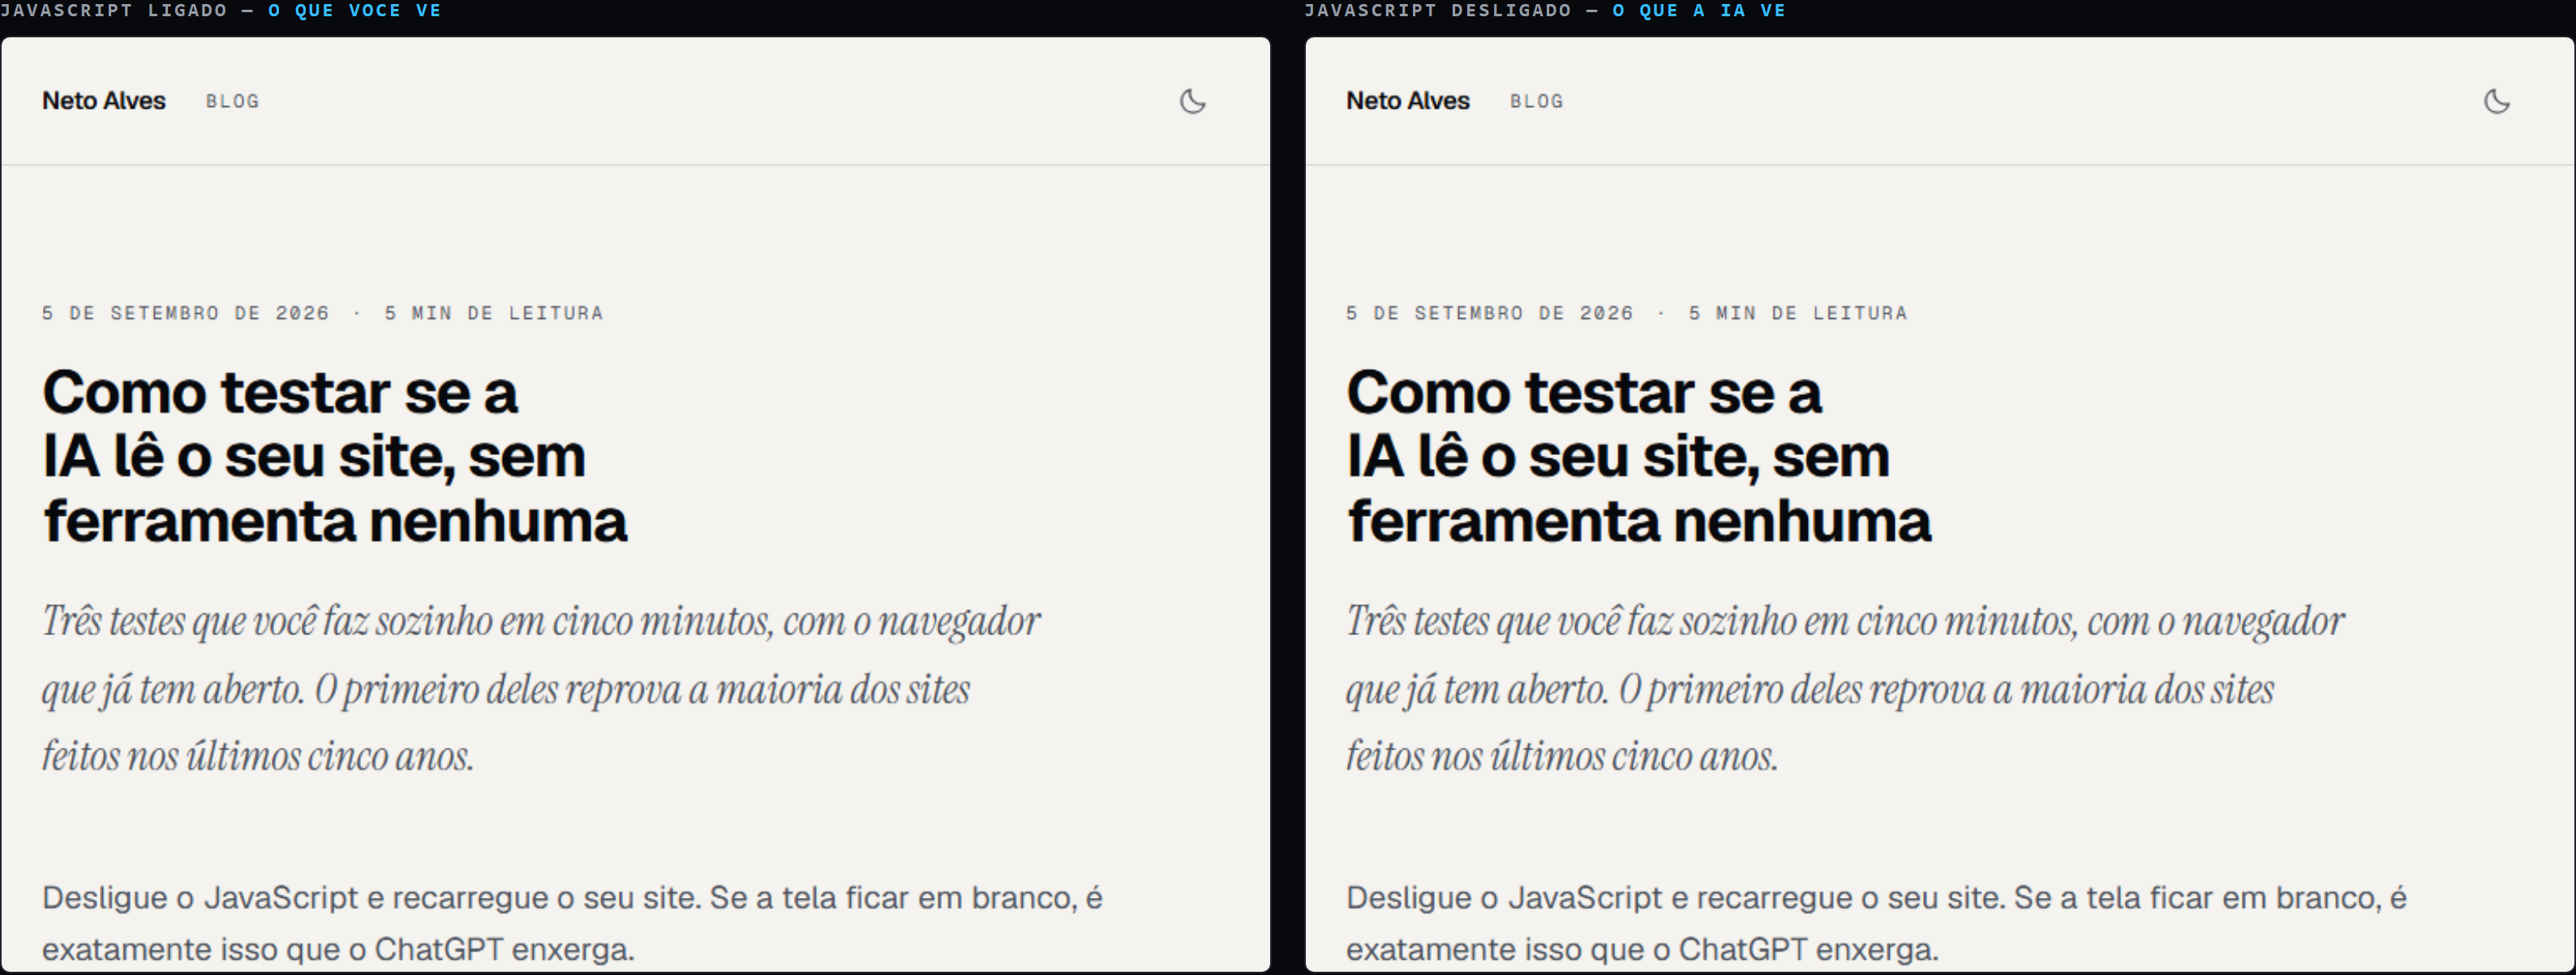
Task: Open BLOG menu link in left panel
Action: click(232, 101)
